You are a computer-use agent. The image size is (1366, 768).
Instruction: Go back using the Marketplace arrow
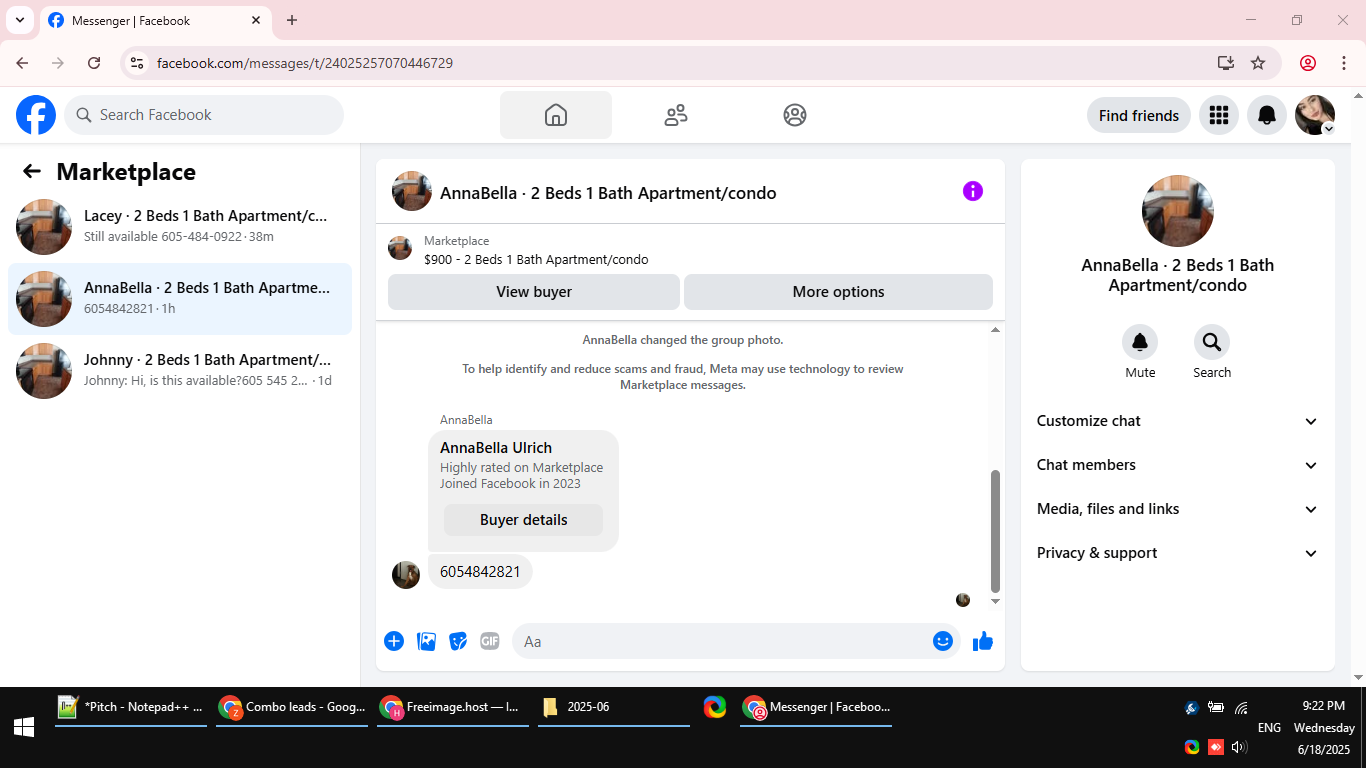tap(32, 171)
